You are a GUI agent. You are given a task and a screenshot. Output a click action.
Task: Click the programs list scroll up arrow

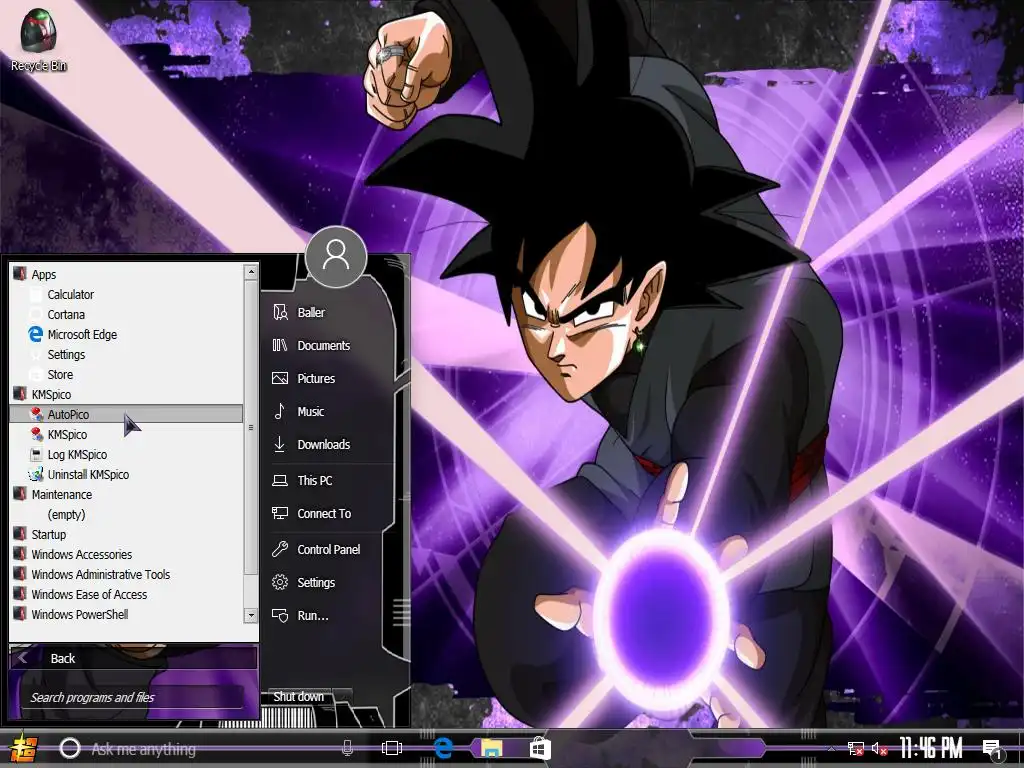[x=251, y=272]
